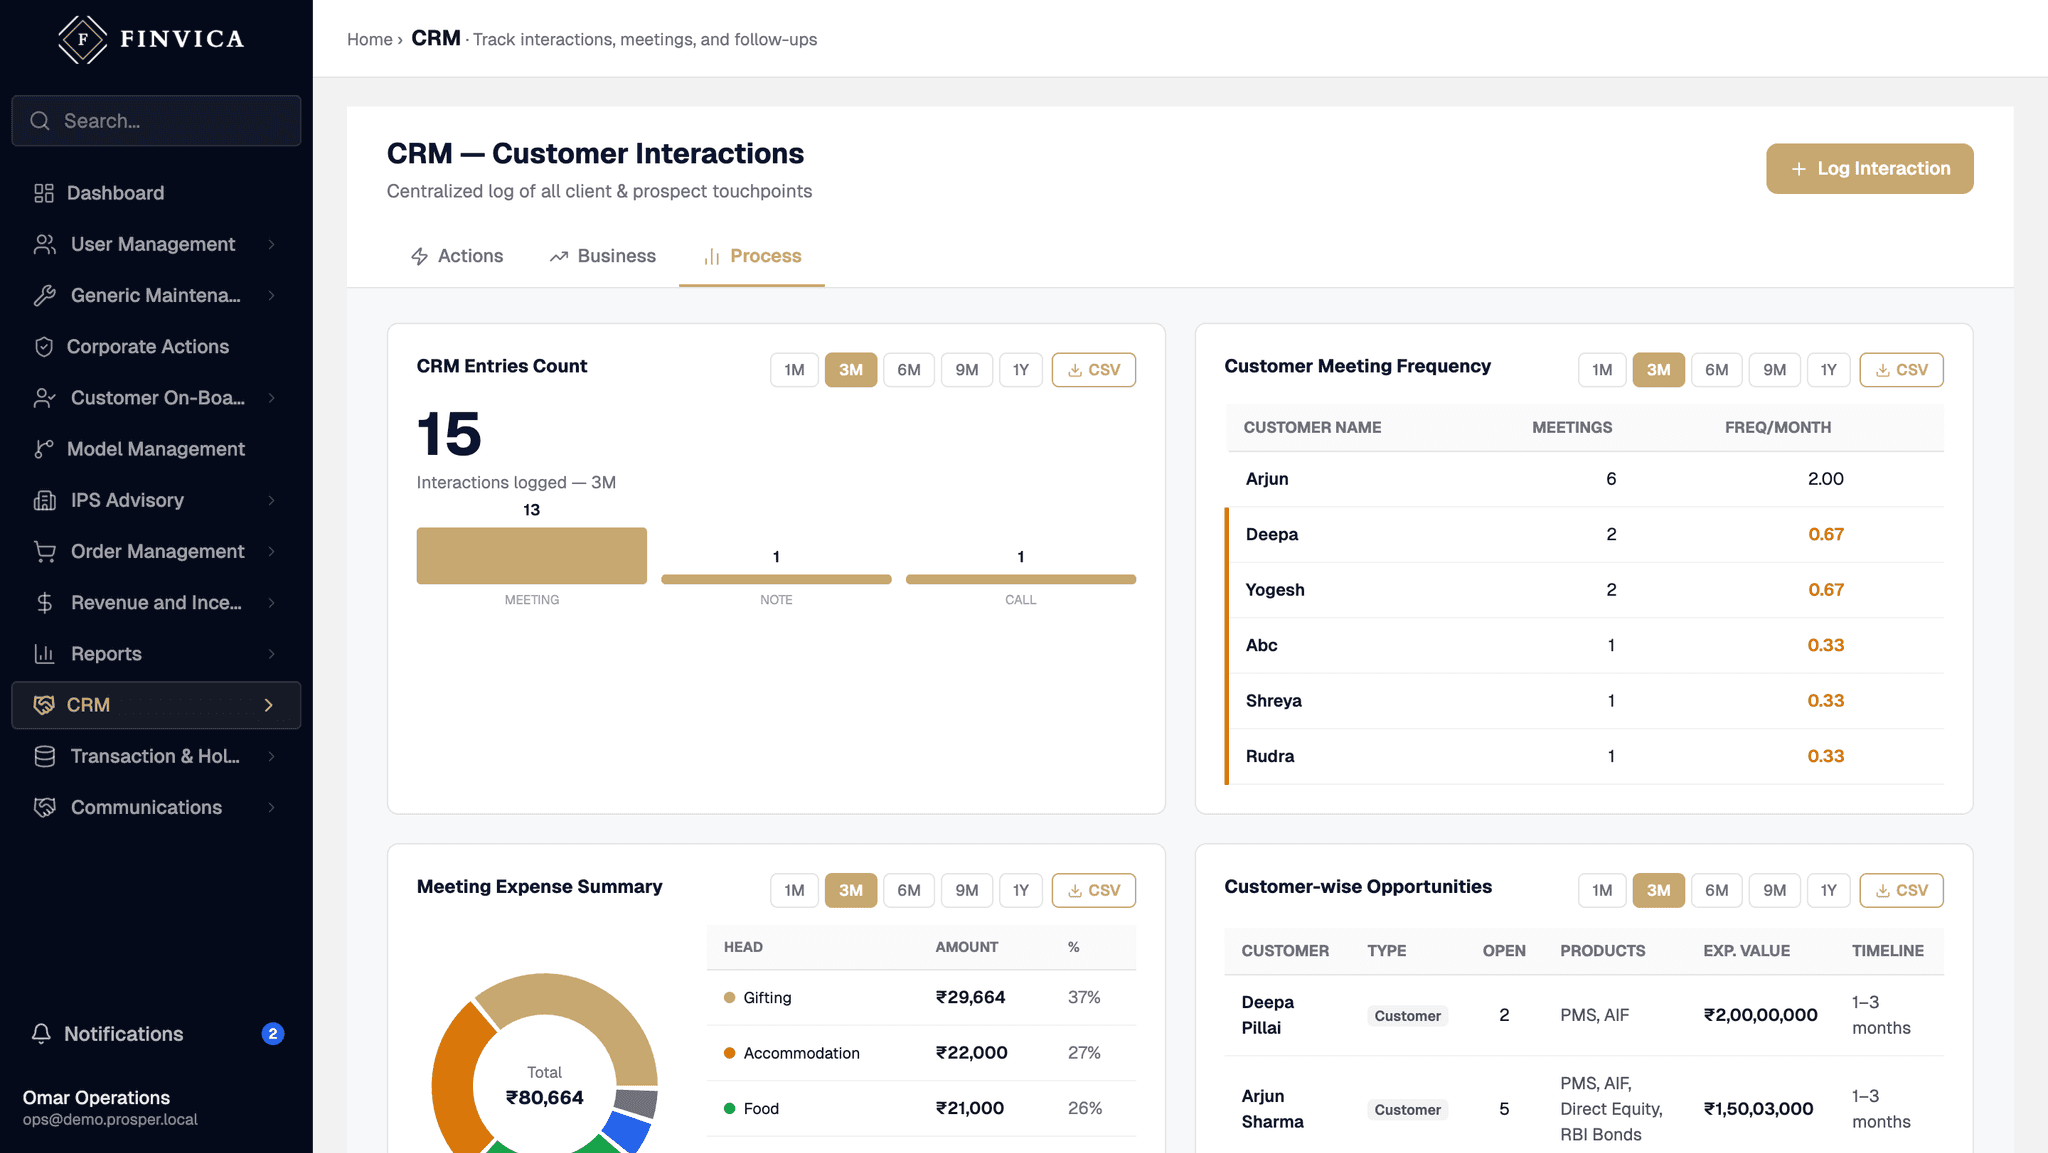Switch to the Business tab
Image resolution: width=2048 pixels, height=1153 pixels.
(x=603, y=257)
